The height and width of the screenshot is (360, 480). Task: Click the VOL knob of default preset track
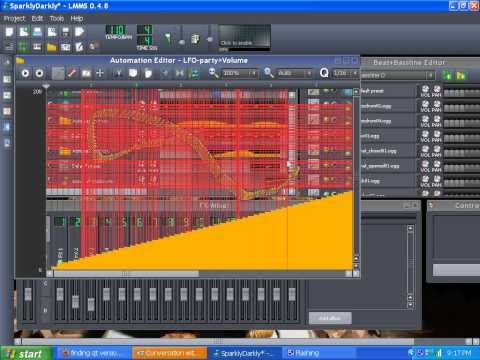pos(425,89)
